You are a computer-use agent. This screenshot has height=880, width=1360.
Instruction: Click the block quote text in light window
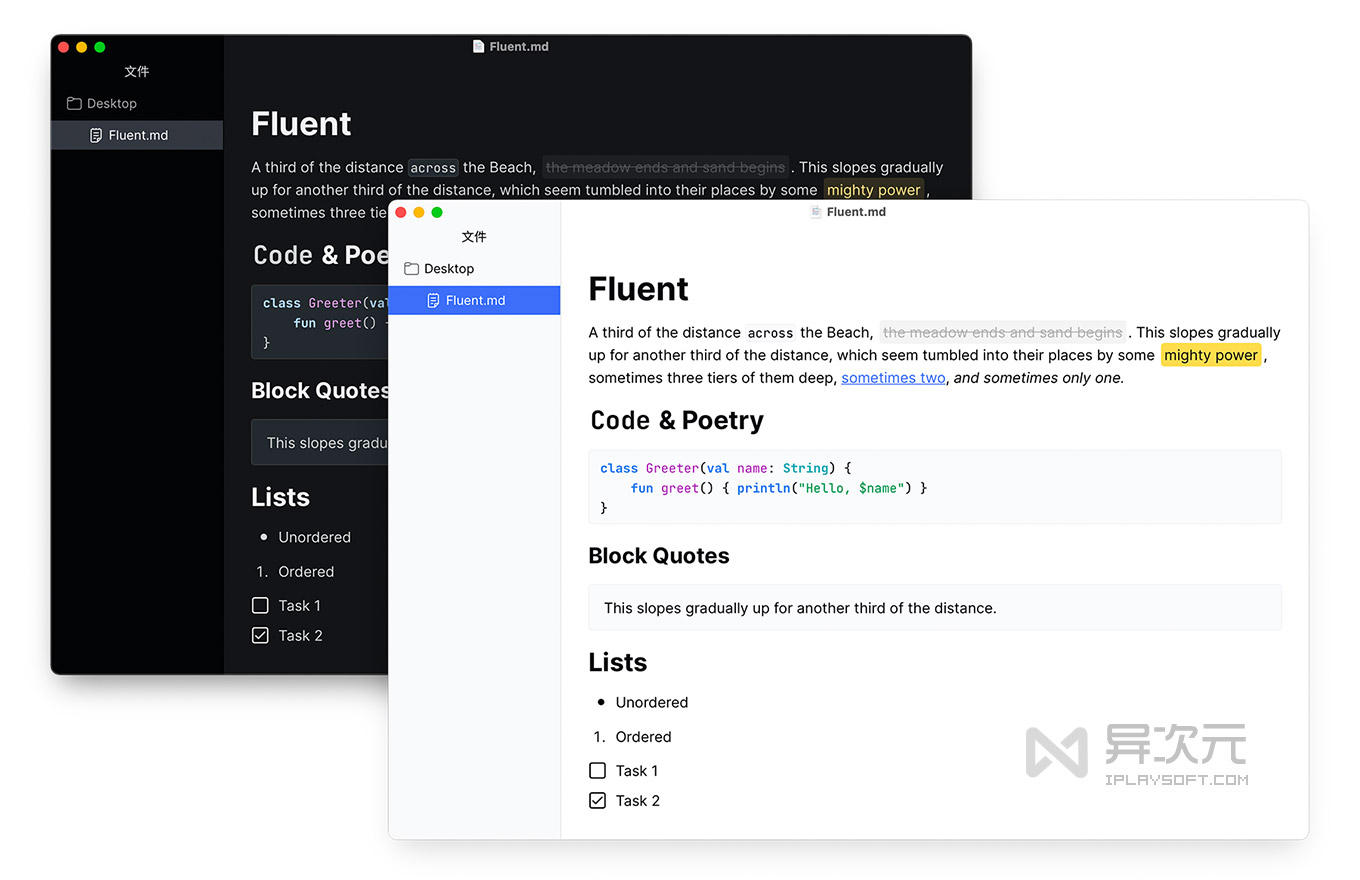click(x=800, y=607)
